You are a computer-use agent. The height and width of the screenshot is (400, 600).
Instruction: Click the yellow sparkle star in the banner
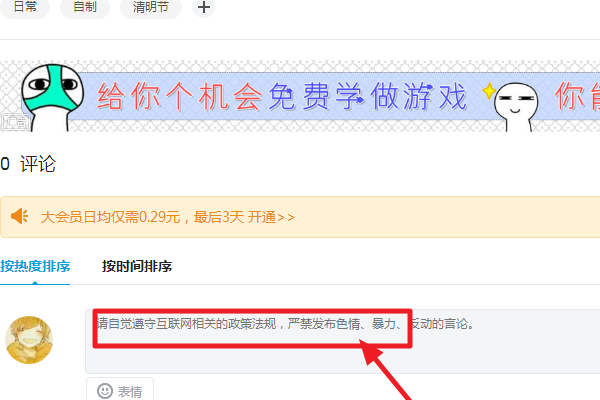click(489, 91)
